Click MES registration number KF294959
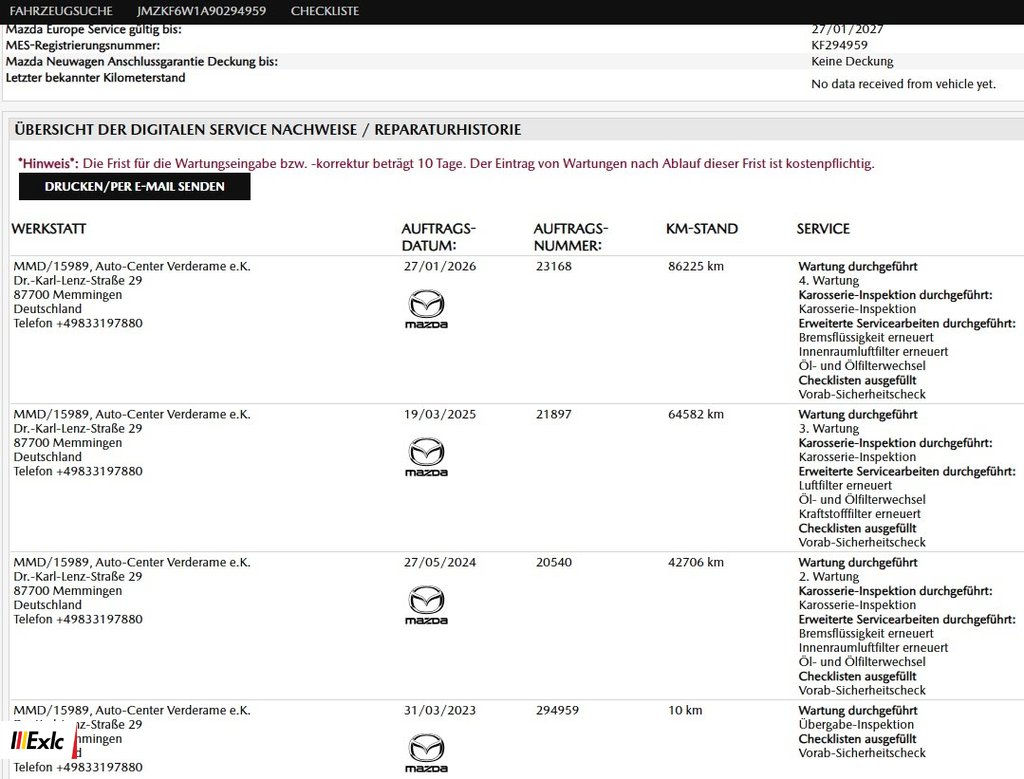 tap(839, 45)
